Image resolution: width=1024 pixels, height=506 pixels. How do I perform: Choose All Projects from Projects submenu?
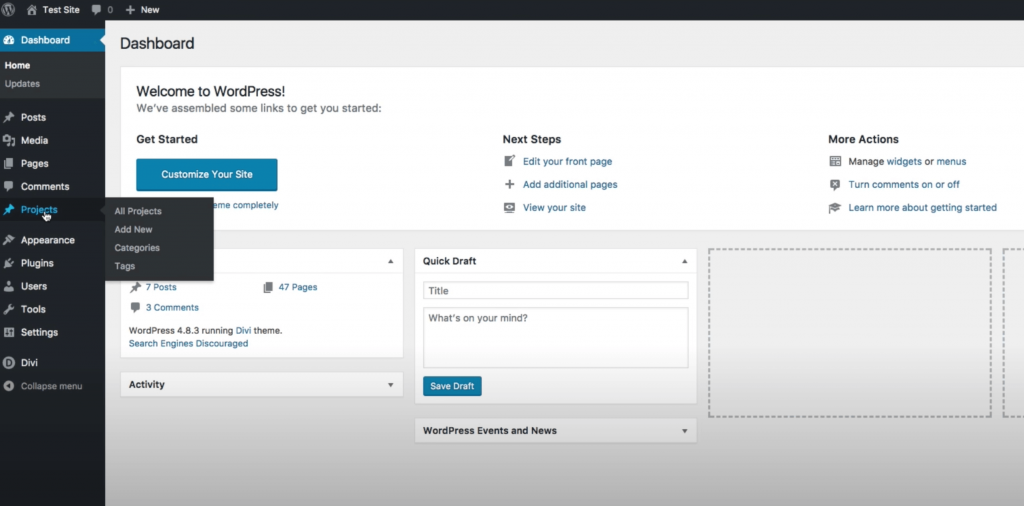click(x=138, y=212)
